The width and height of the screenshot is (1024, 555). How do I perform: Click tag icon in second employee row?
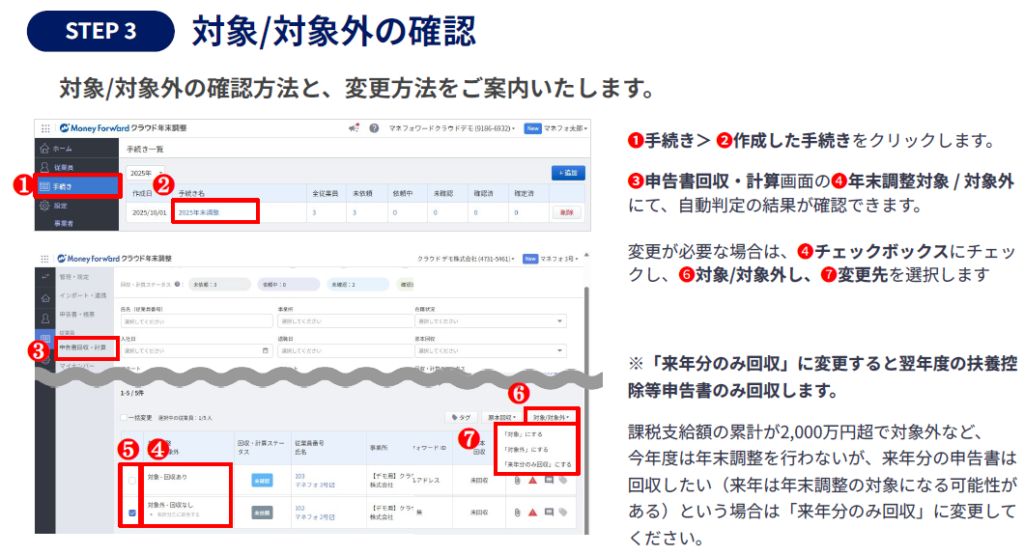pos(564,511)
